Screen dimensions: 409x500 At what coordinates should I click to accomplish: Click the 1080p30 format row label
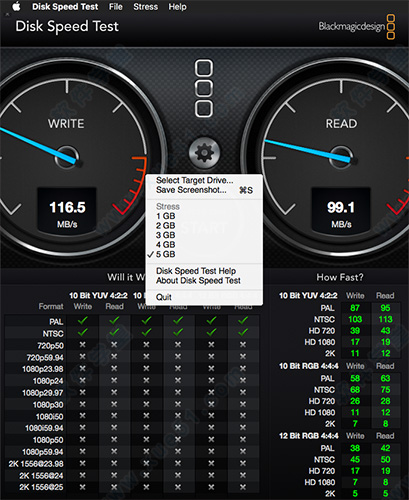click(48, 405)
